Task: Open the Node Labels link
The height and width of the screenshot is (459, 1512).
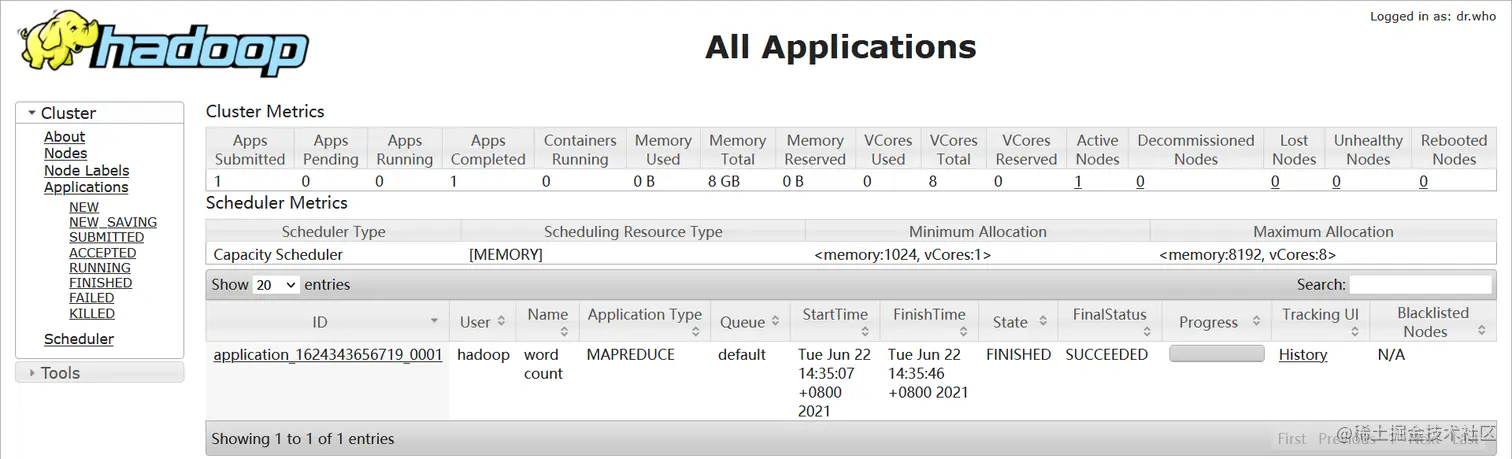Action: (86, 170)
